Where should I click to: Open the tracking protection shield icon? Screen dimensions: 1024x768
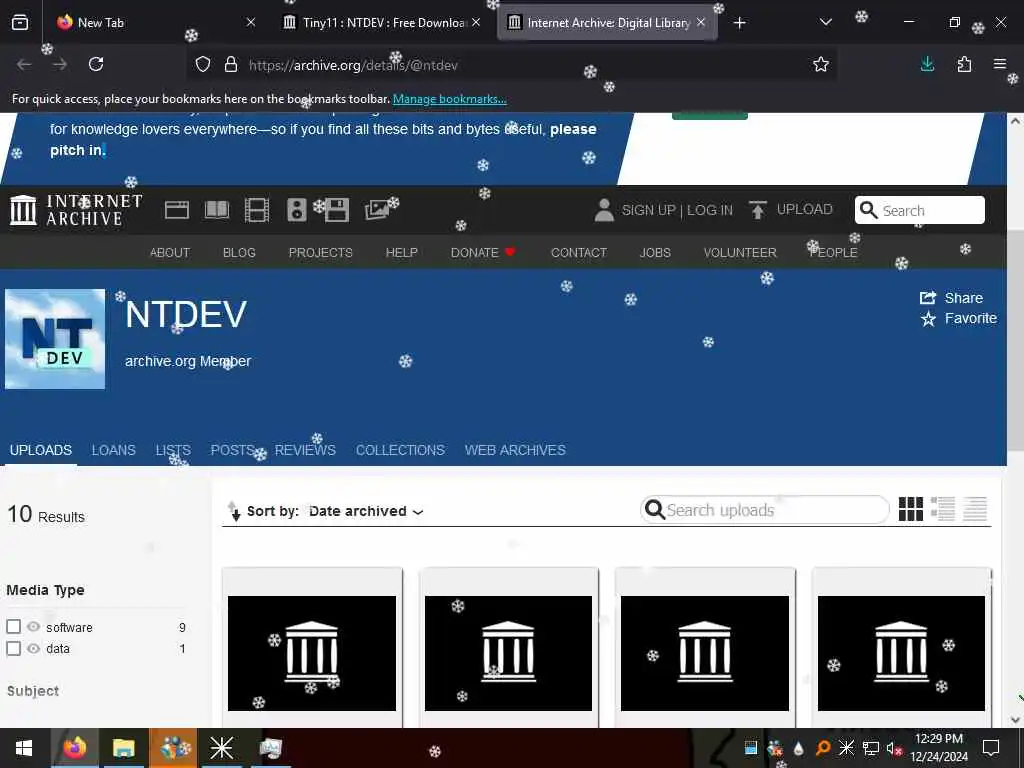[x=203, y=64]
